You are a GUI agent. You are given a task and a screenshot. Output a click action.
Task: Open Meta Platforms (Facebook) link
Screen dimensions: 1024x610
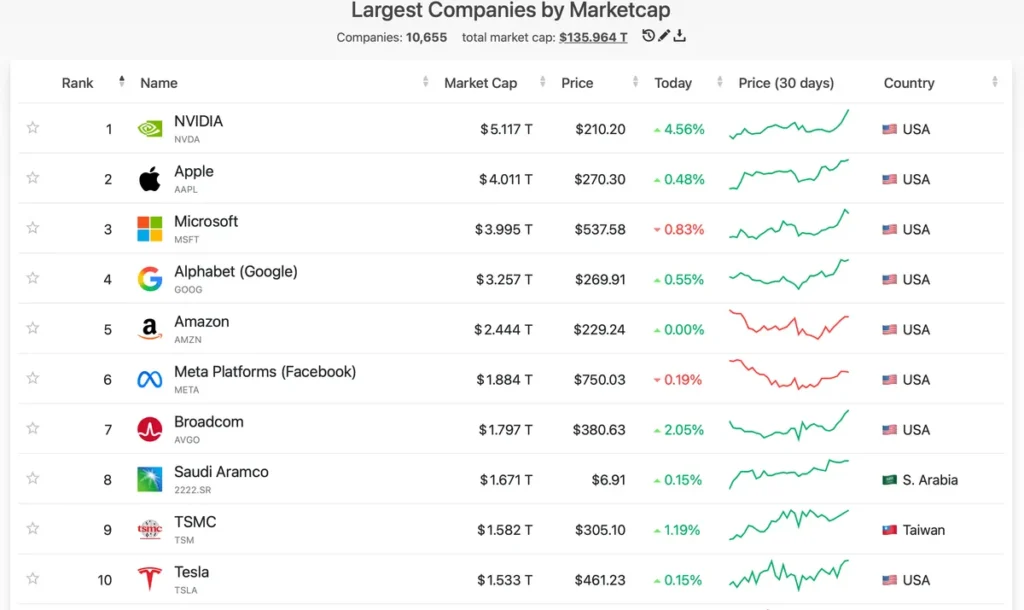tap(265, 372)
